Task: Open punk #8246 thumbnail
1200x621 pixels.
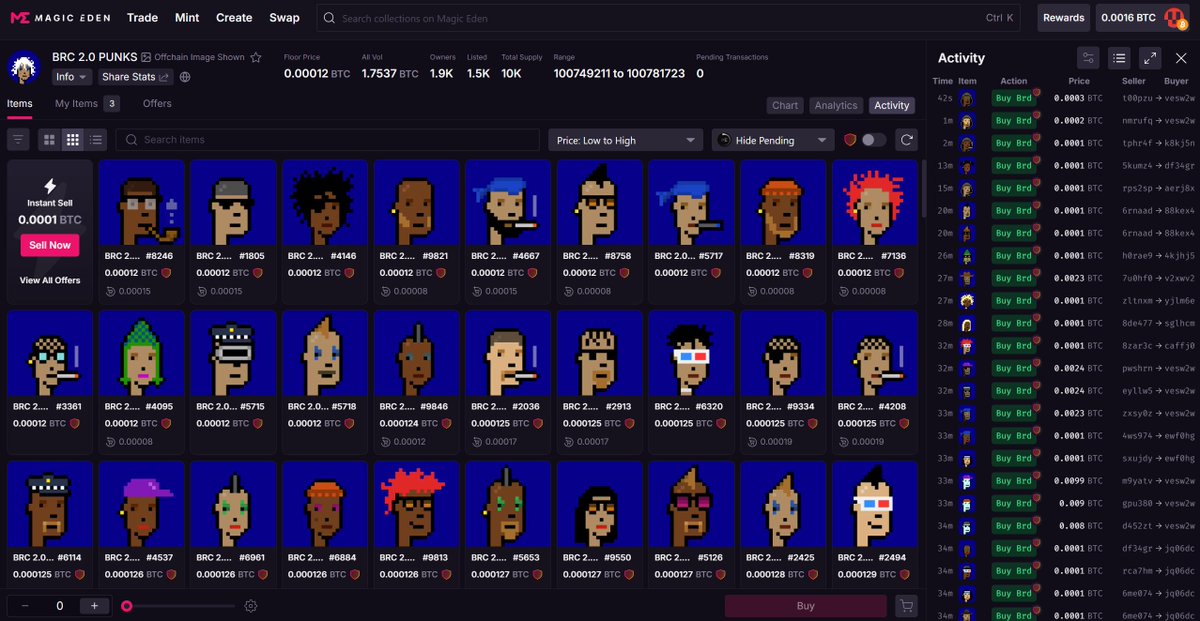Action: (141, 203)
